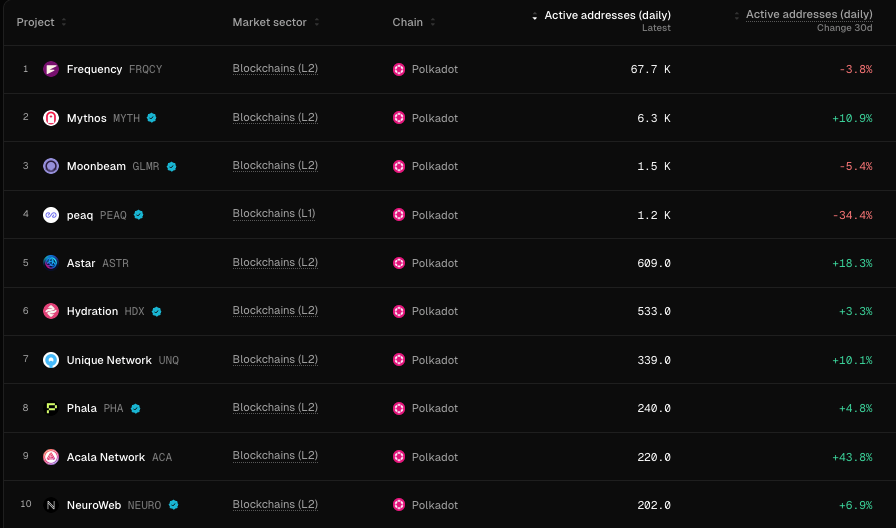Viewport: 896px width, 528px height.
Task: Click the Polkadot chain icon in Acala Network row
Action: point(399,457)
